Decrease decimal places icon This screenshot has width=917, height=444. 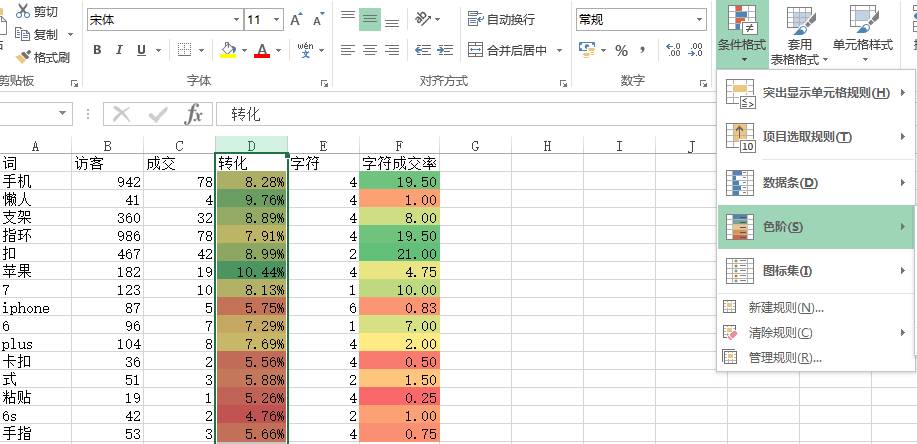[695, 50]
